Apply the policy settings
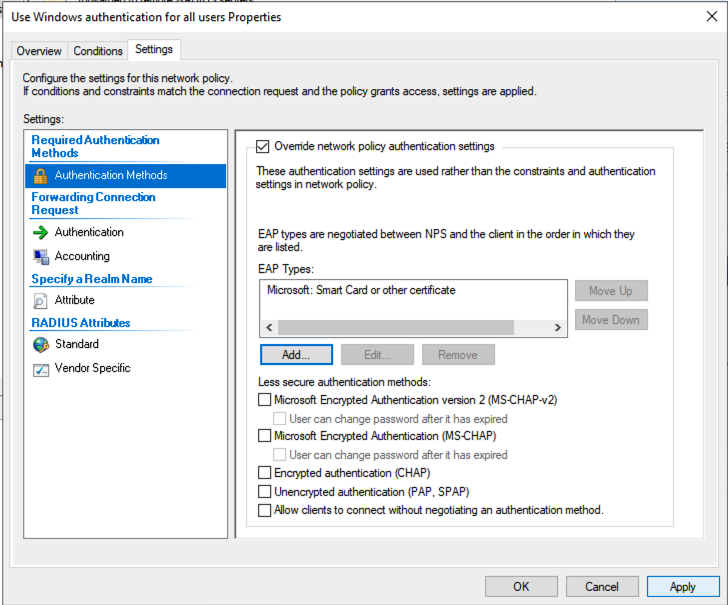728x605 pixels. [683, 587]
